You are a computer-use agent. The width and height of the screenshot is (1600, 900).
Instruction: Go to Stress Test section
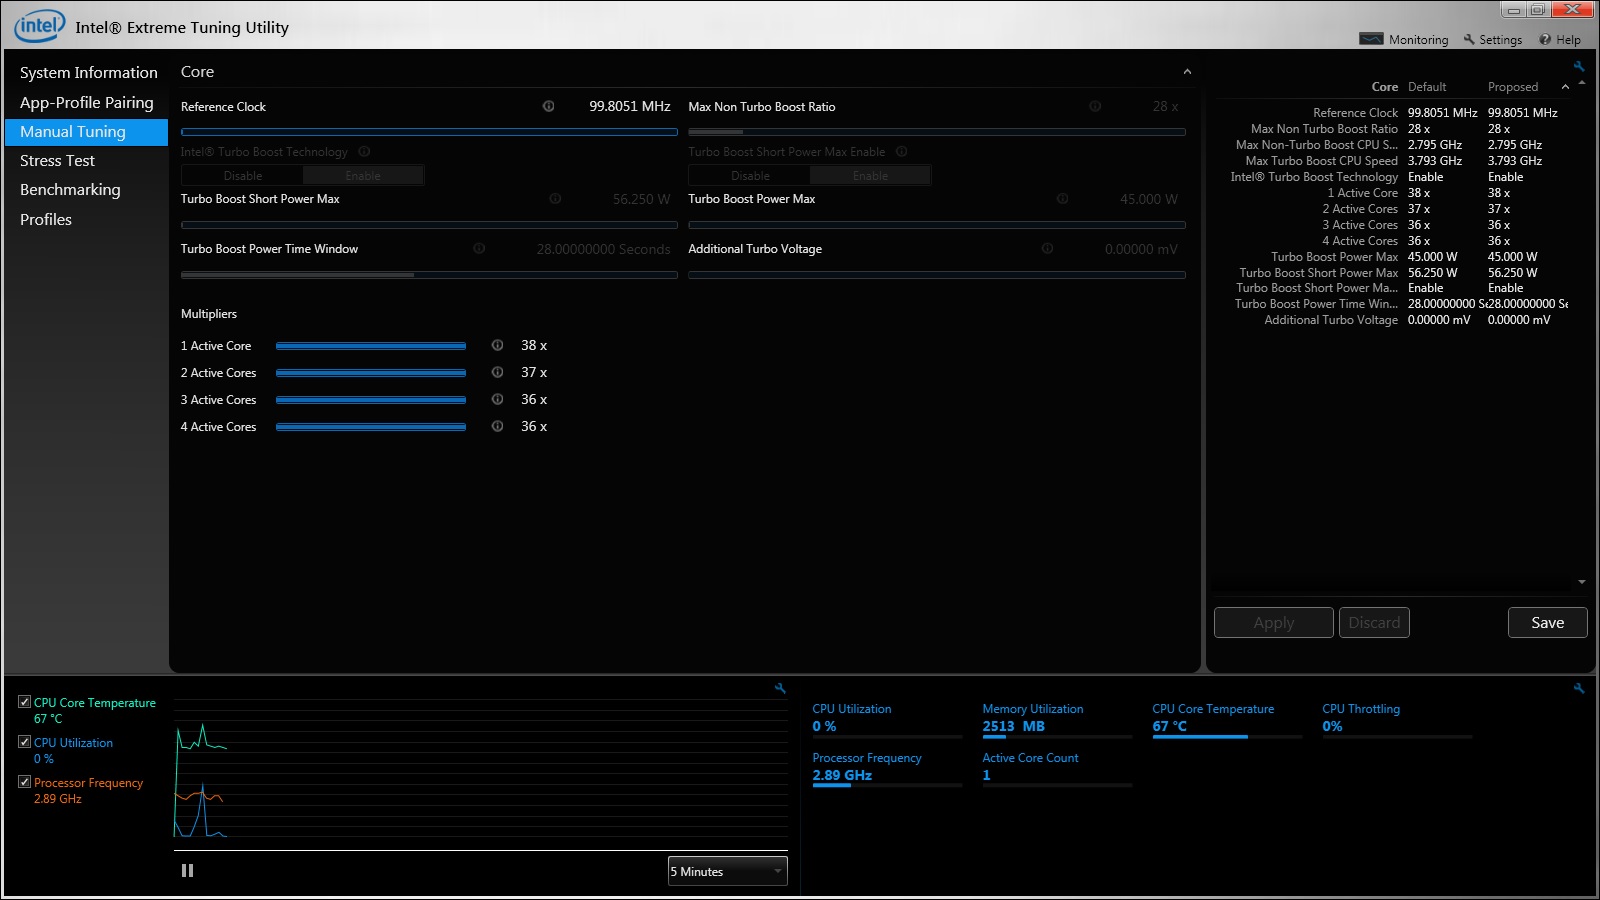57,161
